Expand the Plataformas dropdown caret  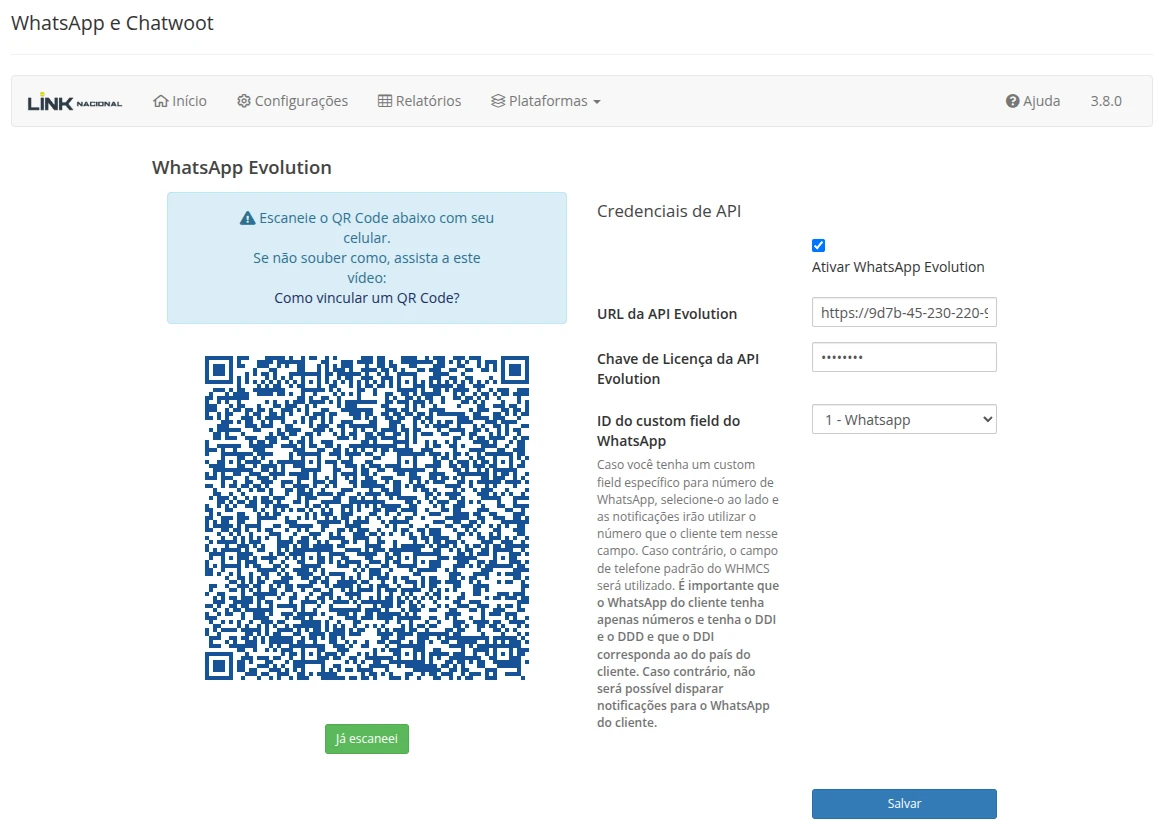click(597, 102)
